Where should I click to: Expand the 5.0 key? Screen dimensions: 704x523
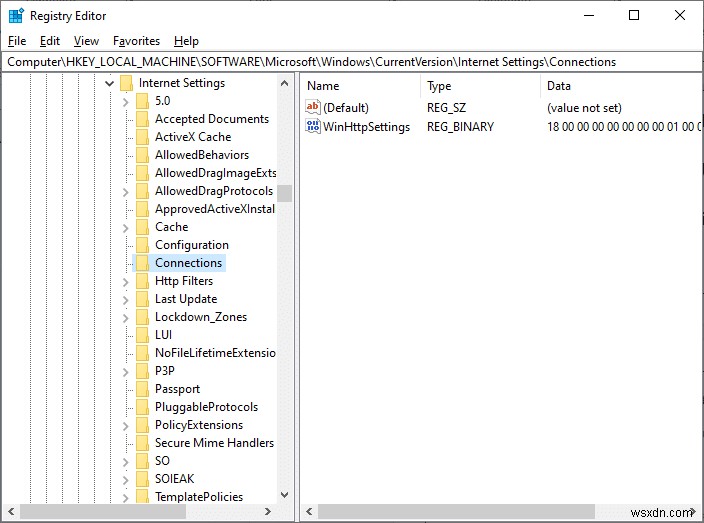[126, 102]
